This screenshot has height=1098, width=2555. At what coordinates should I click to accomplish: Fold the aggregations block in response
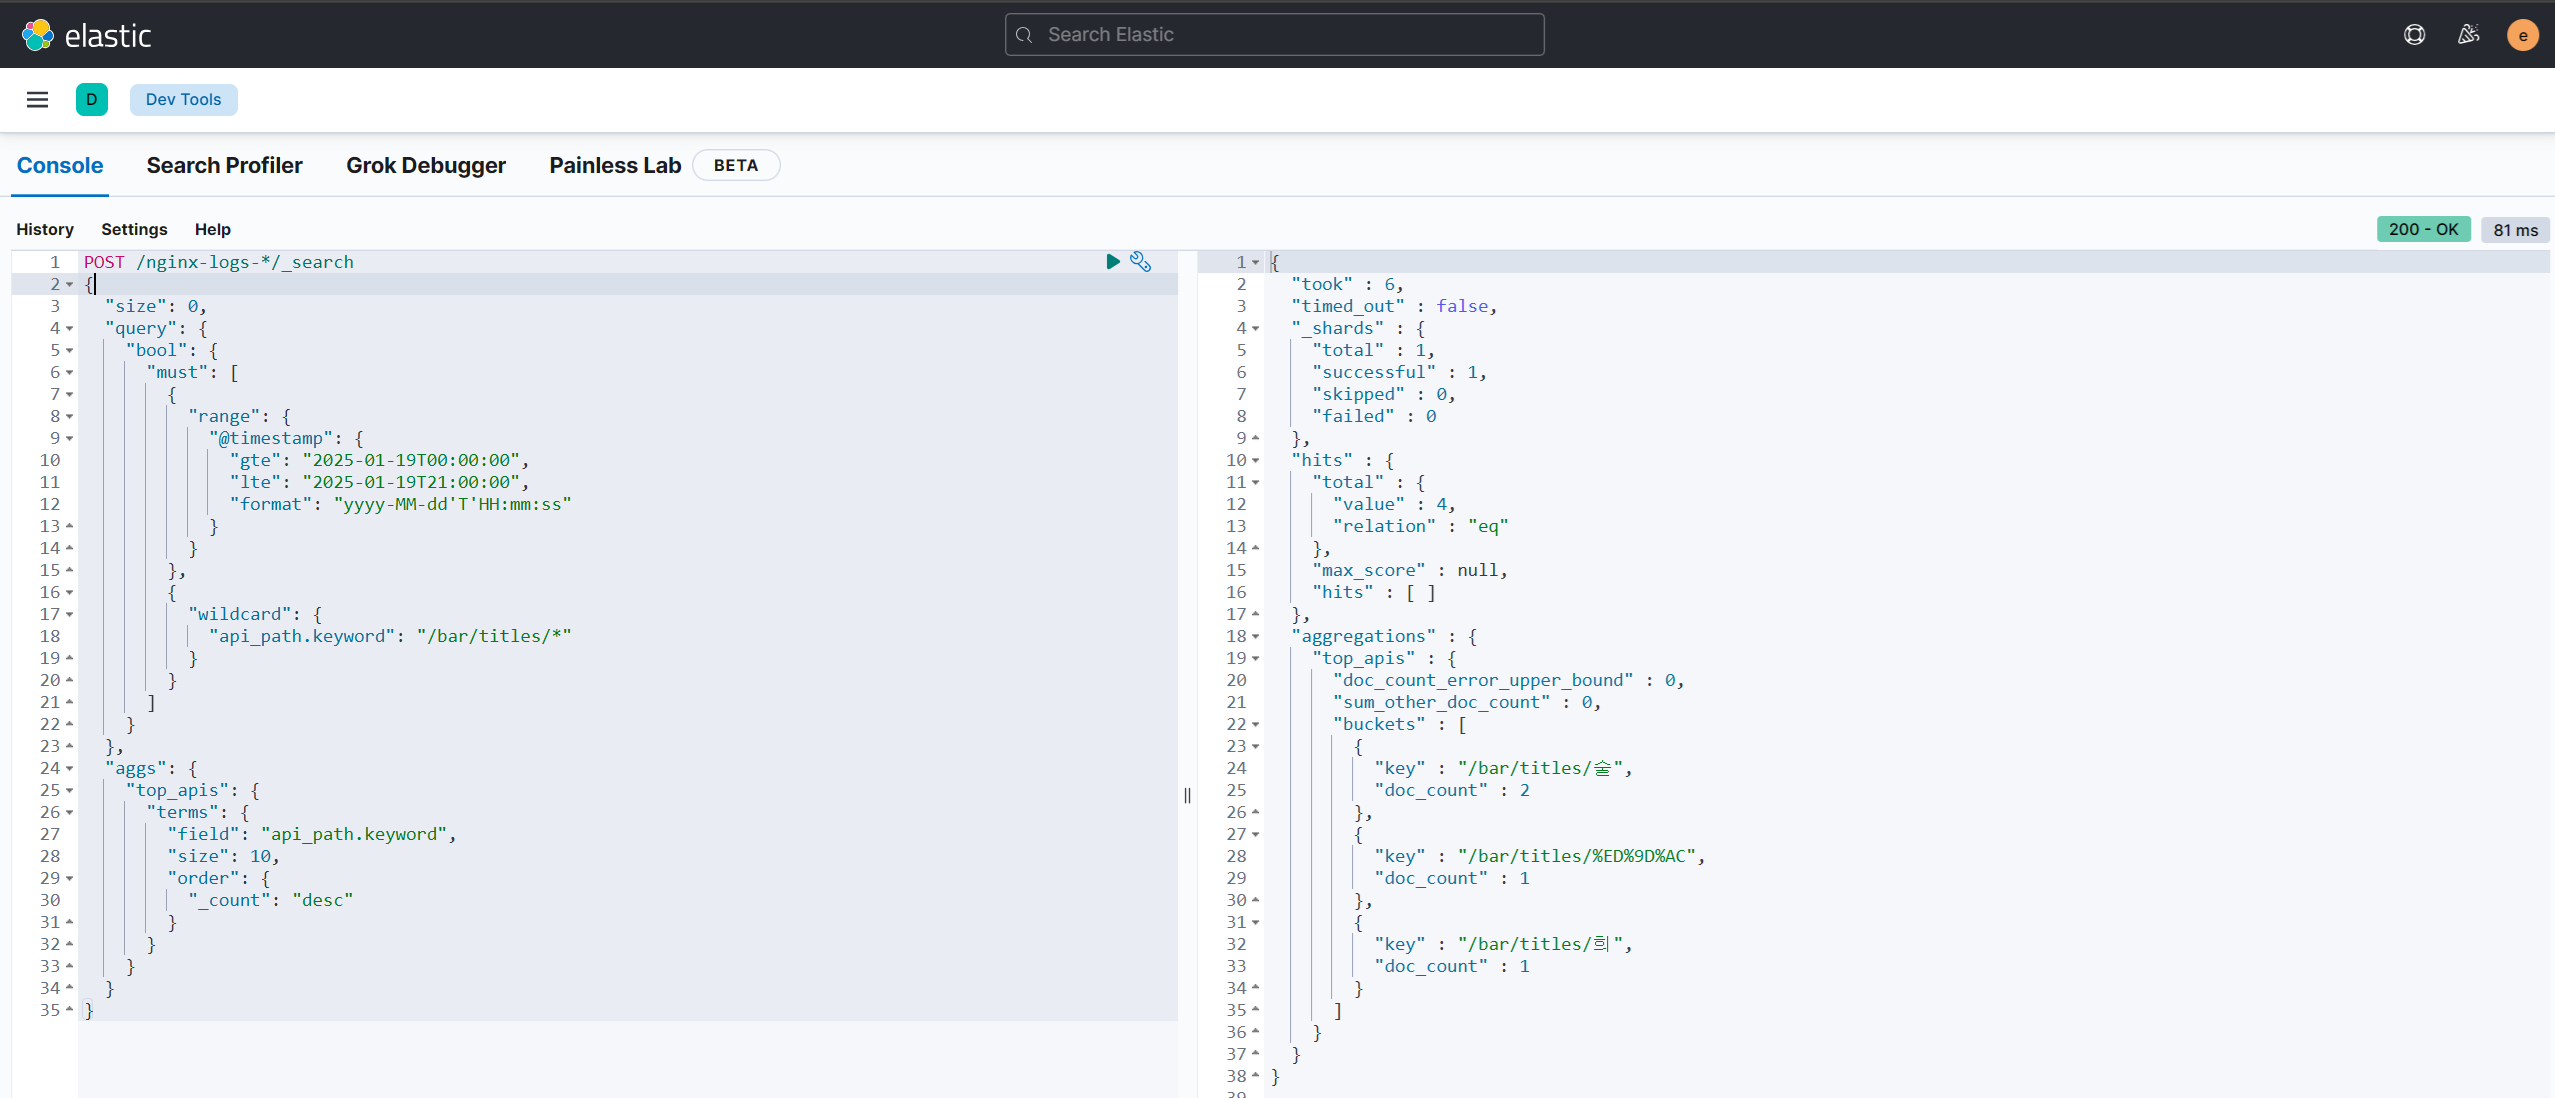(1255, 637)
